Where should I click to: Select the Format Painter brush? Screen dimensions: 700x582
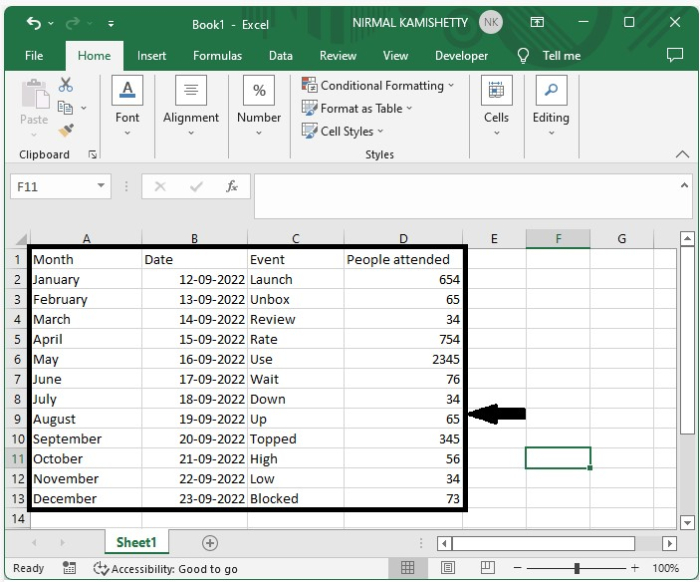pyautogui.click(x=66, y=130)
